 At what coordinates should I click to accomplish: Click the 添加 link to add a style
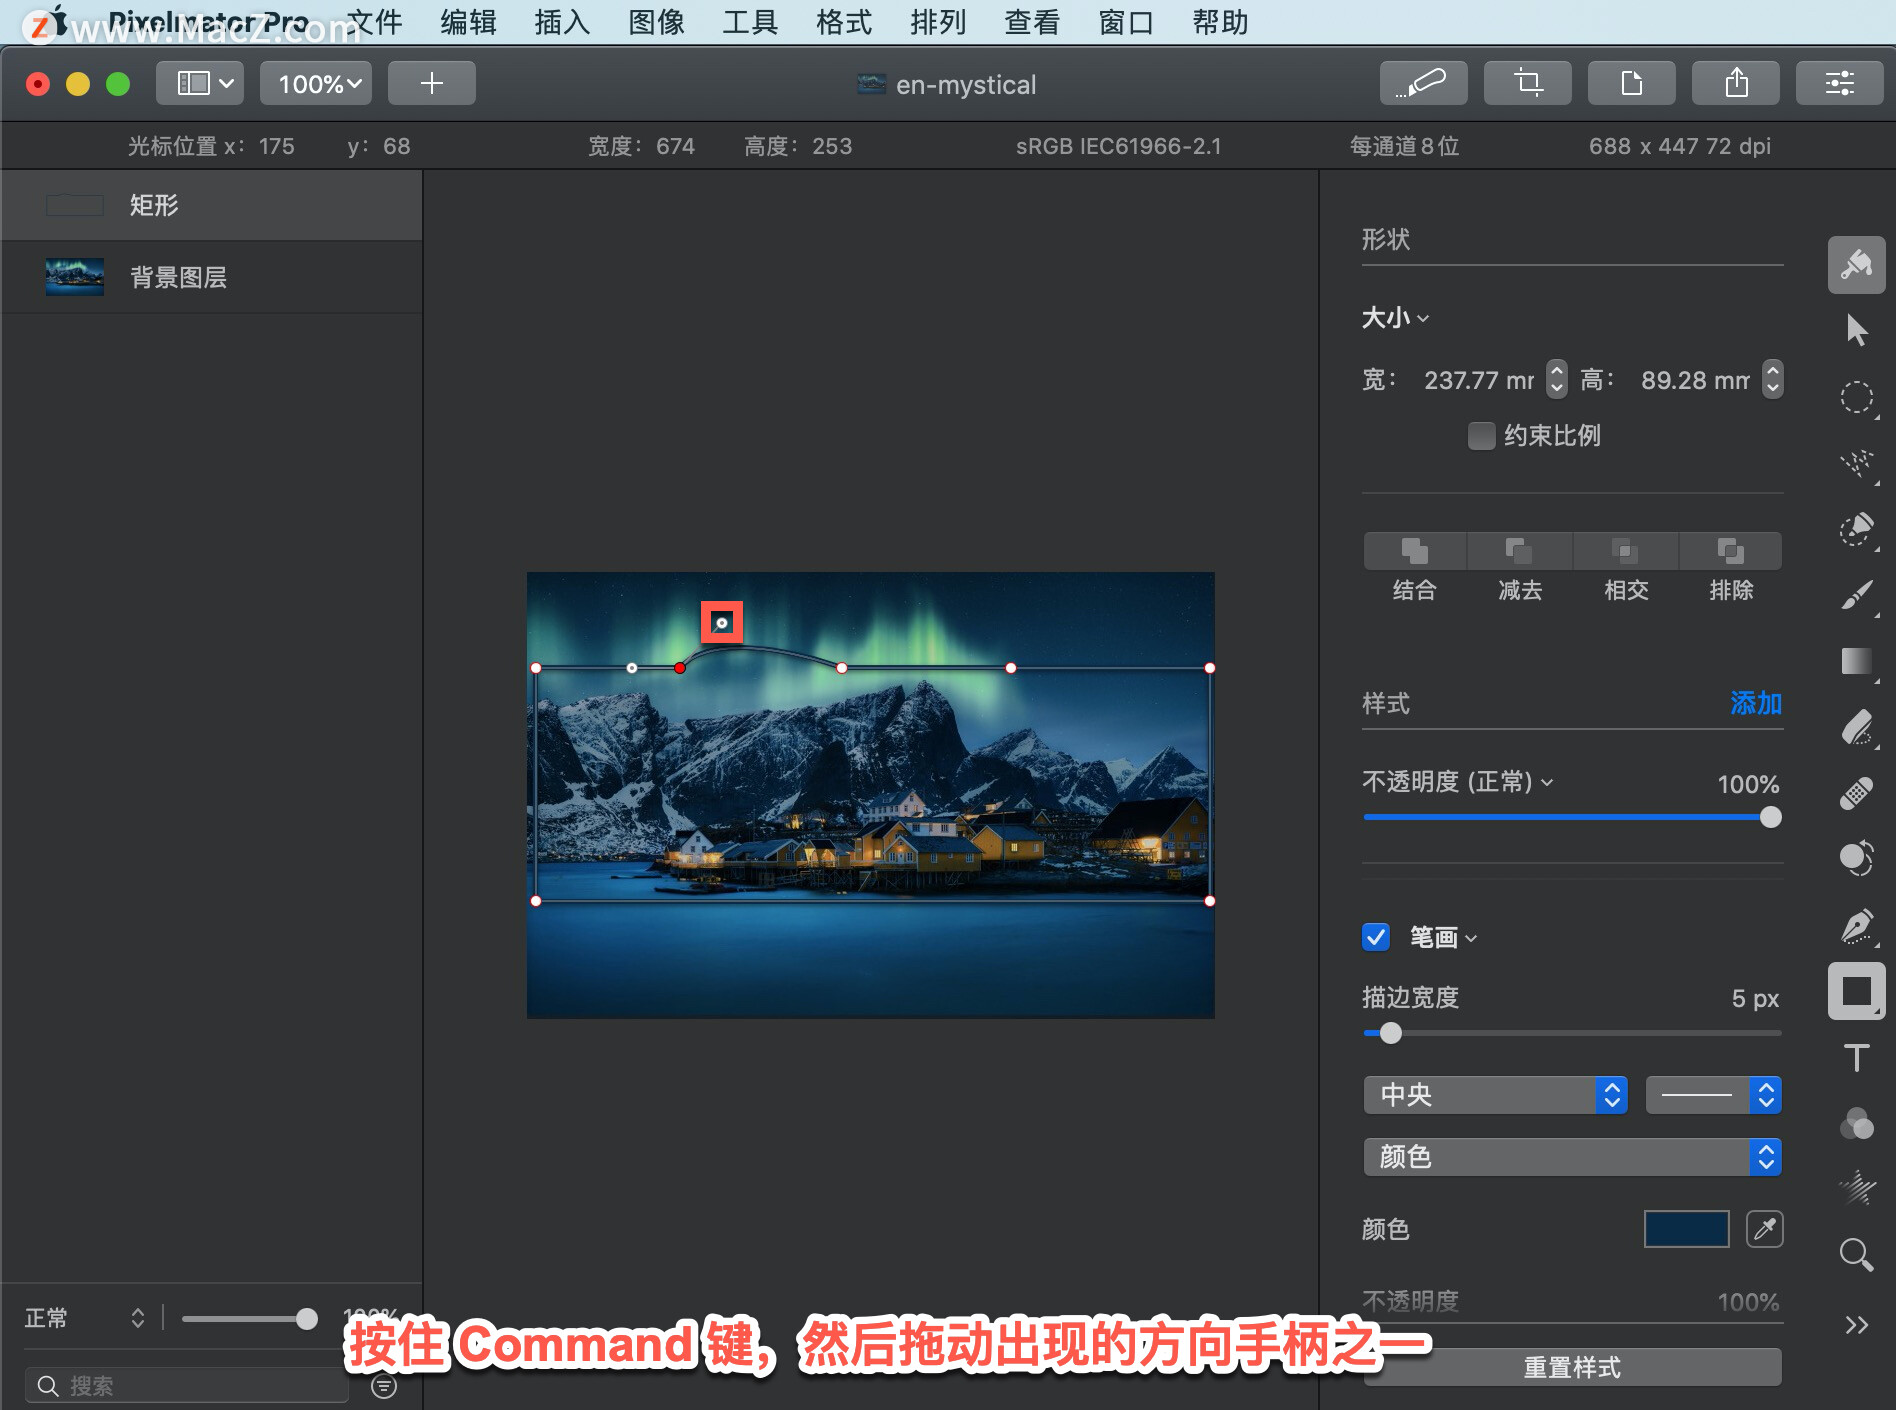[1755, 704]
